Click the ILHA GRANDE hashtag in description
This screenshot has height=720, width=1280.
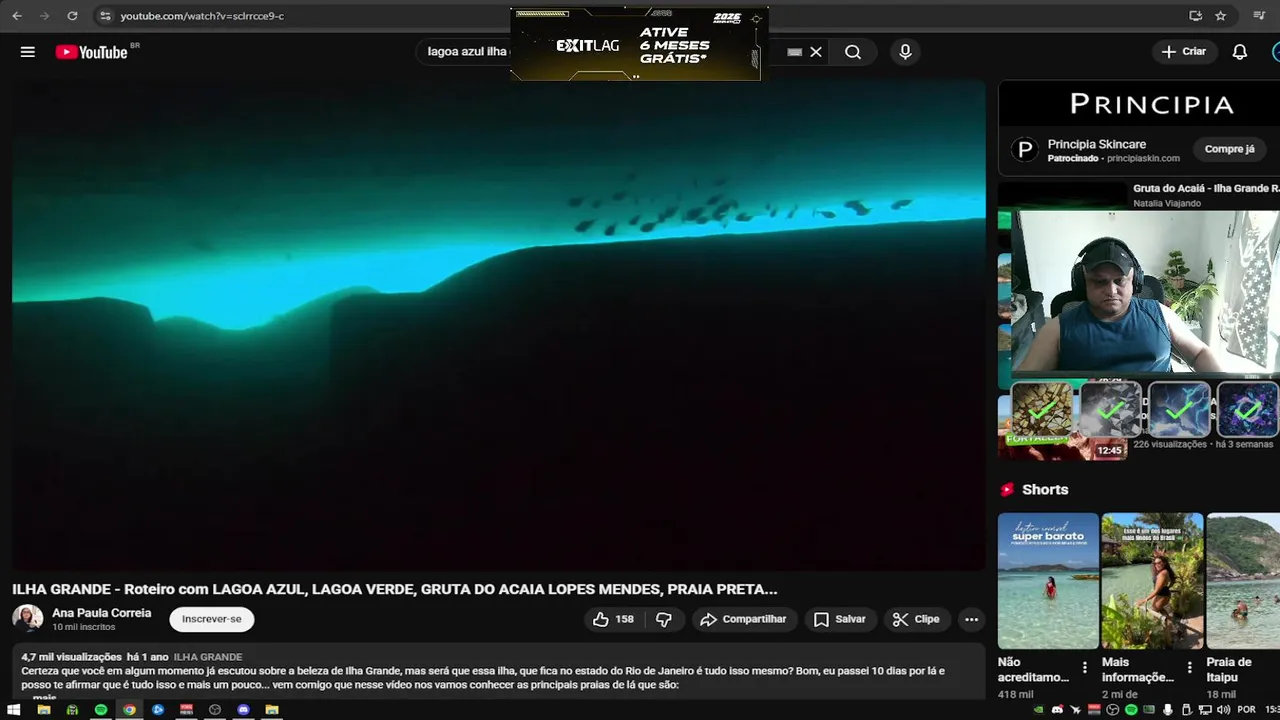point(208,657)
